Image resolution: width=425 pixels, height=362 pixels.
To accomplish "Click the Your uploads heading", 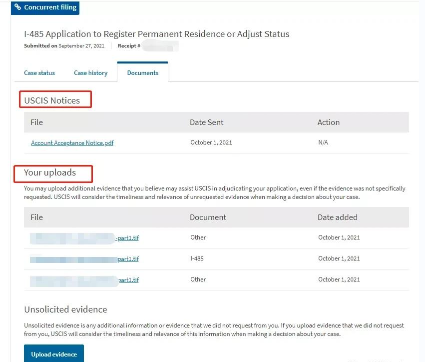I will click(50, 173).
